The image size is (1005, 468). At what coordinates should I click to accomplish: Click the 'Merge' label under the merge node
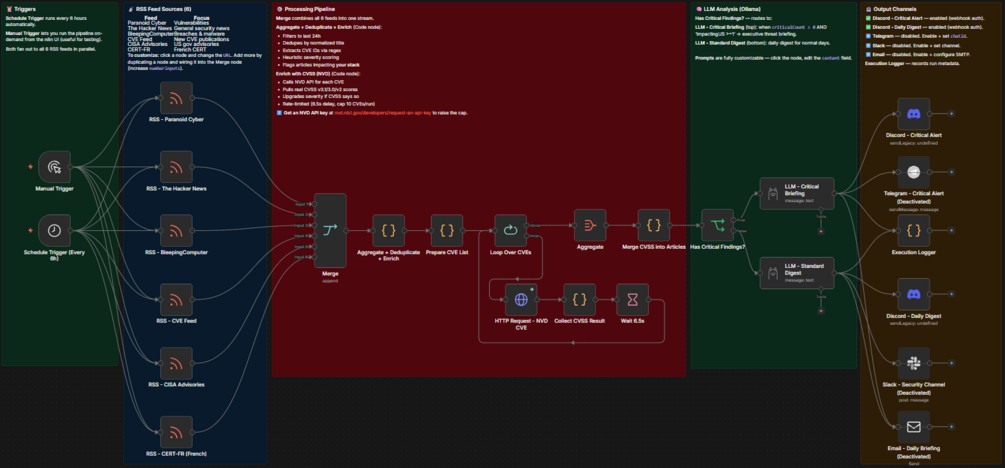[330, 273]
